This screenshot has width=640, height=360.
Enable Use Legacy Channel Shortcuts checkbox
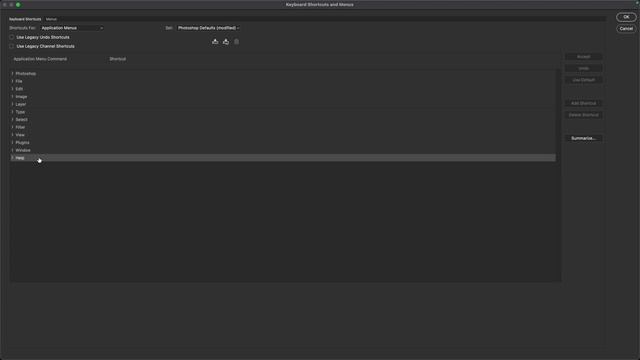[x=11, y=46]
